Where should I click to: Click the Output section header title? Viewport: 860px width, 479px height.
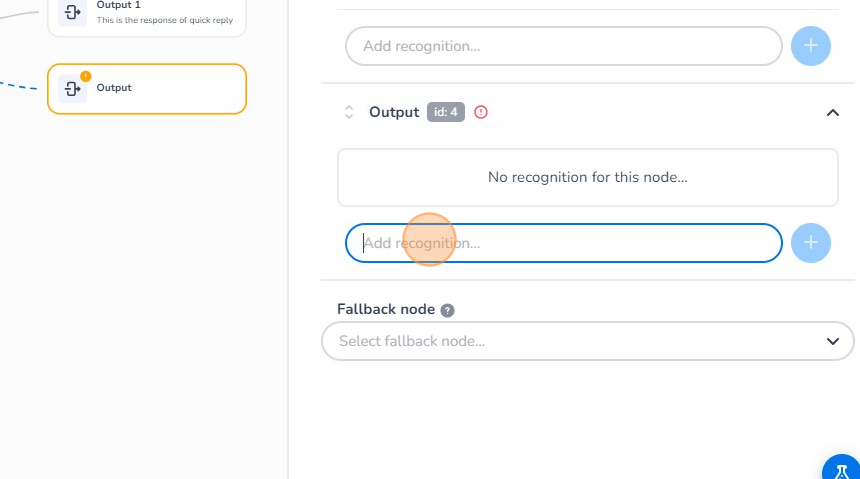(x=394, y=112)
